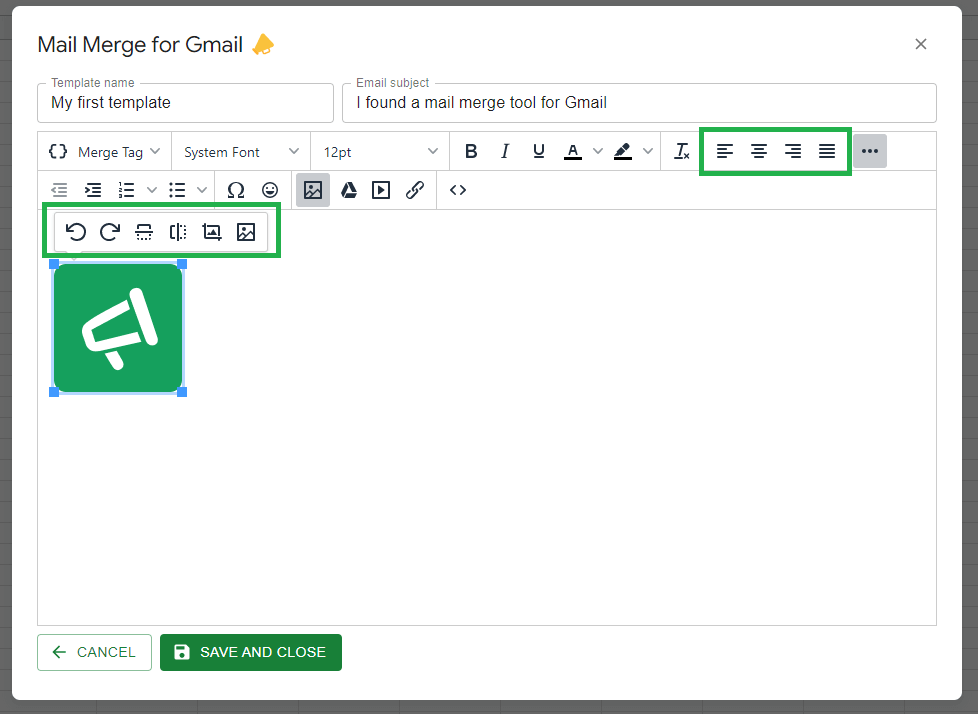Click the Template name field
978x714 pixels.
point(185,103)
